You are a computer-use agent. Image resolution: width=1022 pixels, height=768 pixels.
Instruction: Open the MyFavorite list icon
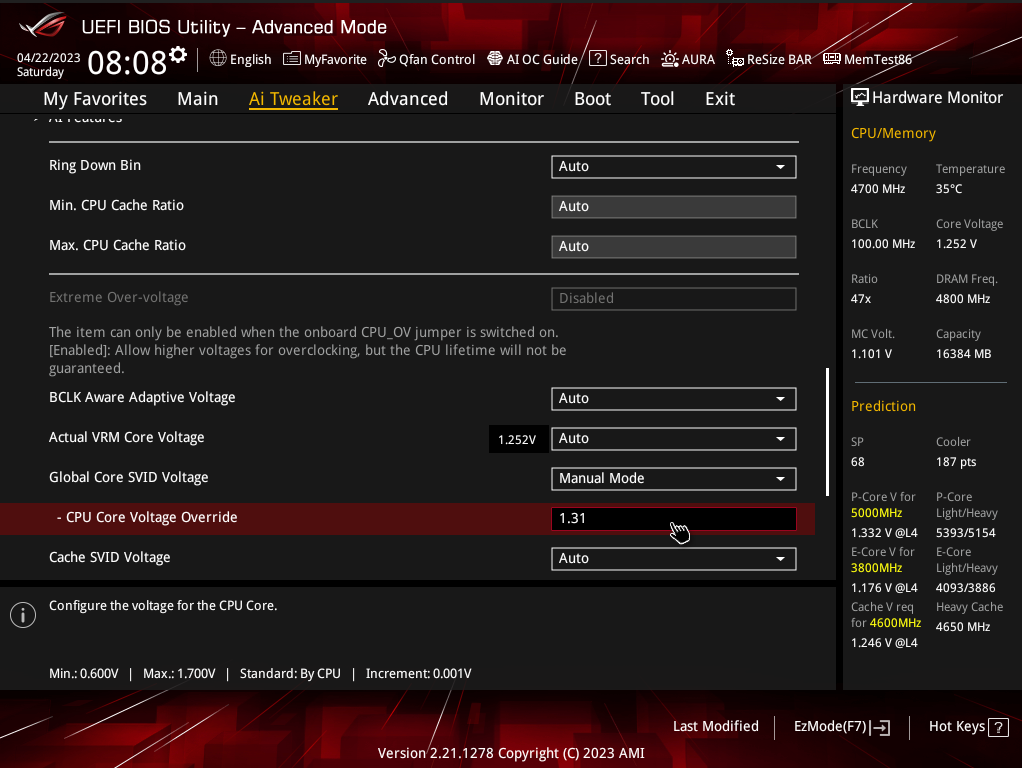[291, 59]
